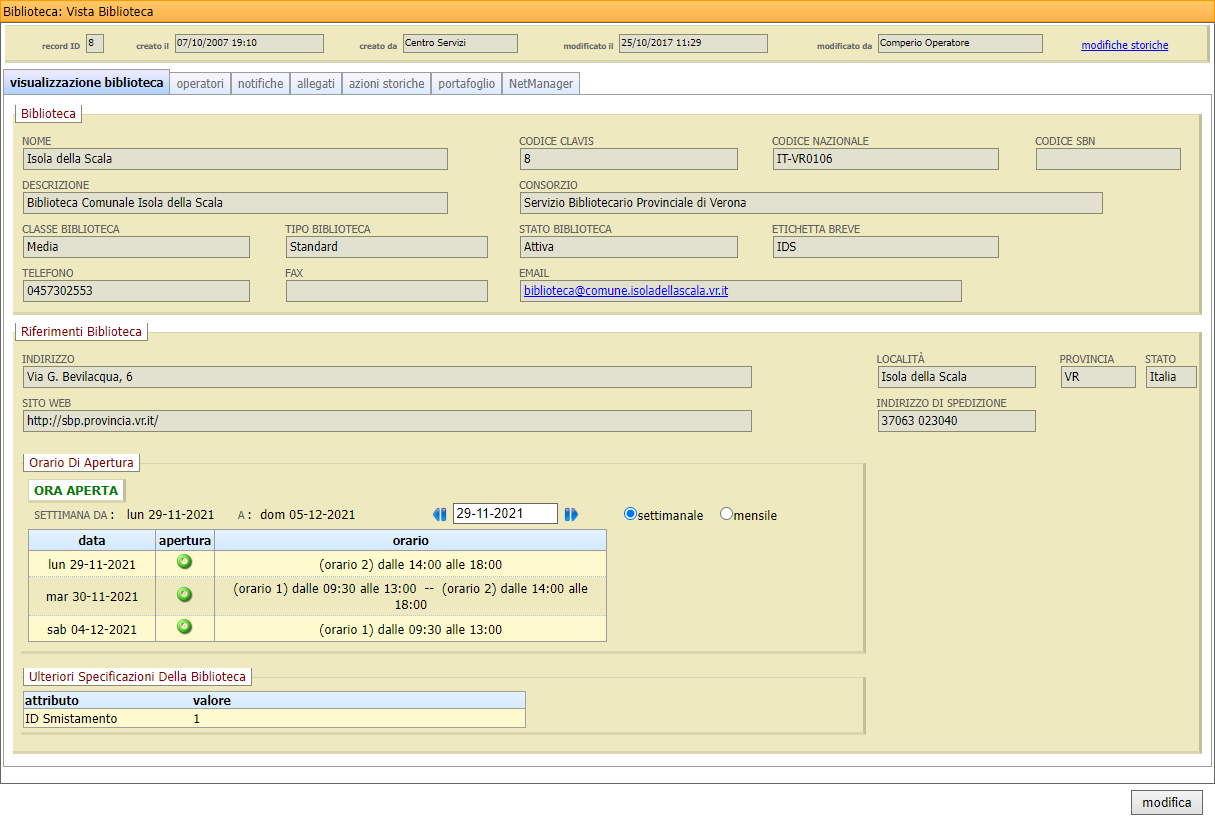This screenshot has height=817, width=1215.
Task: Select the visualizzazione biblioteca tab
Action: pyautogui.click(x=86, y=83)
